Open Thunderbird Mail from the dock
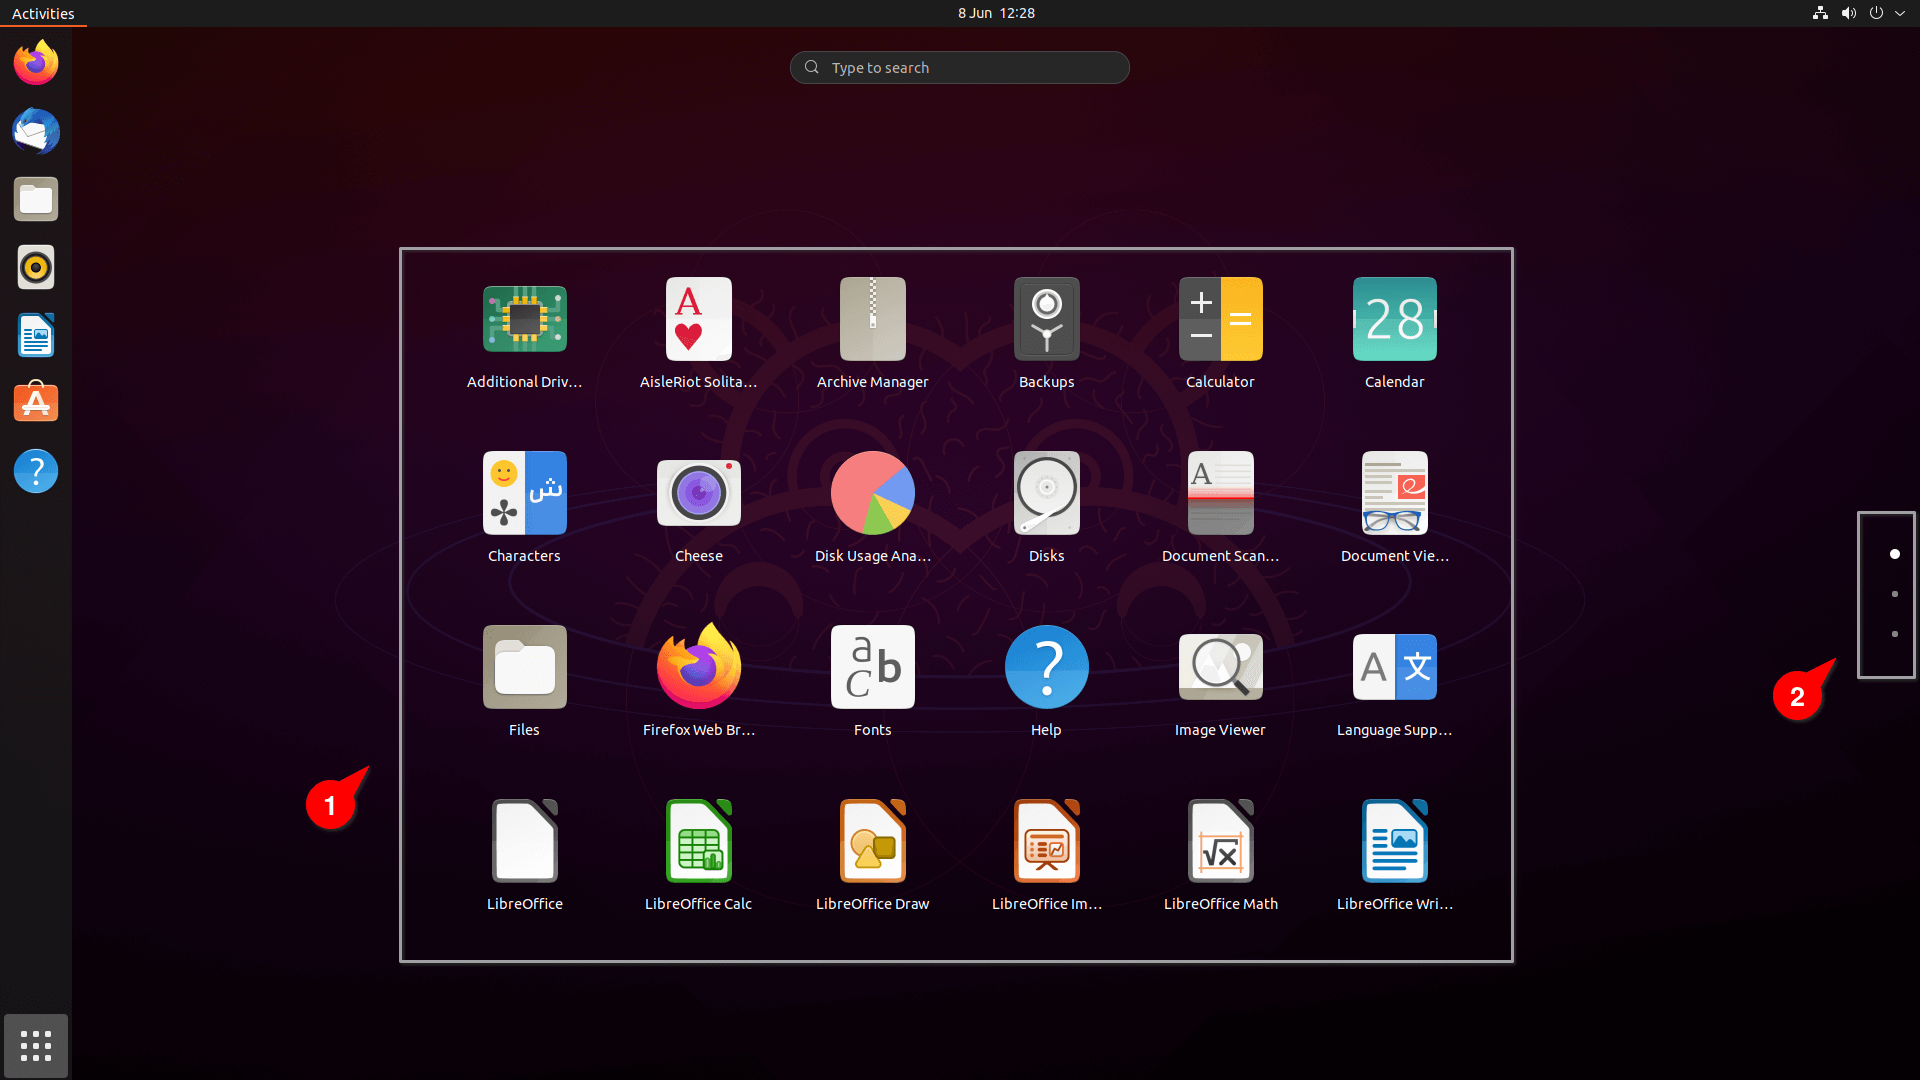 point(35,131)
